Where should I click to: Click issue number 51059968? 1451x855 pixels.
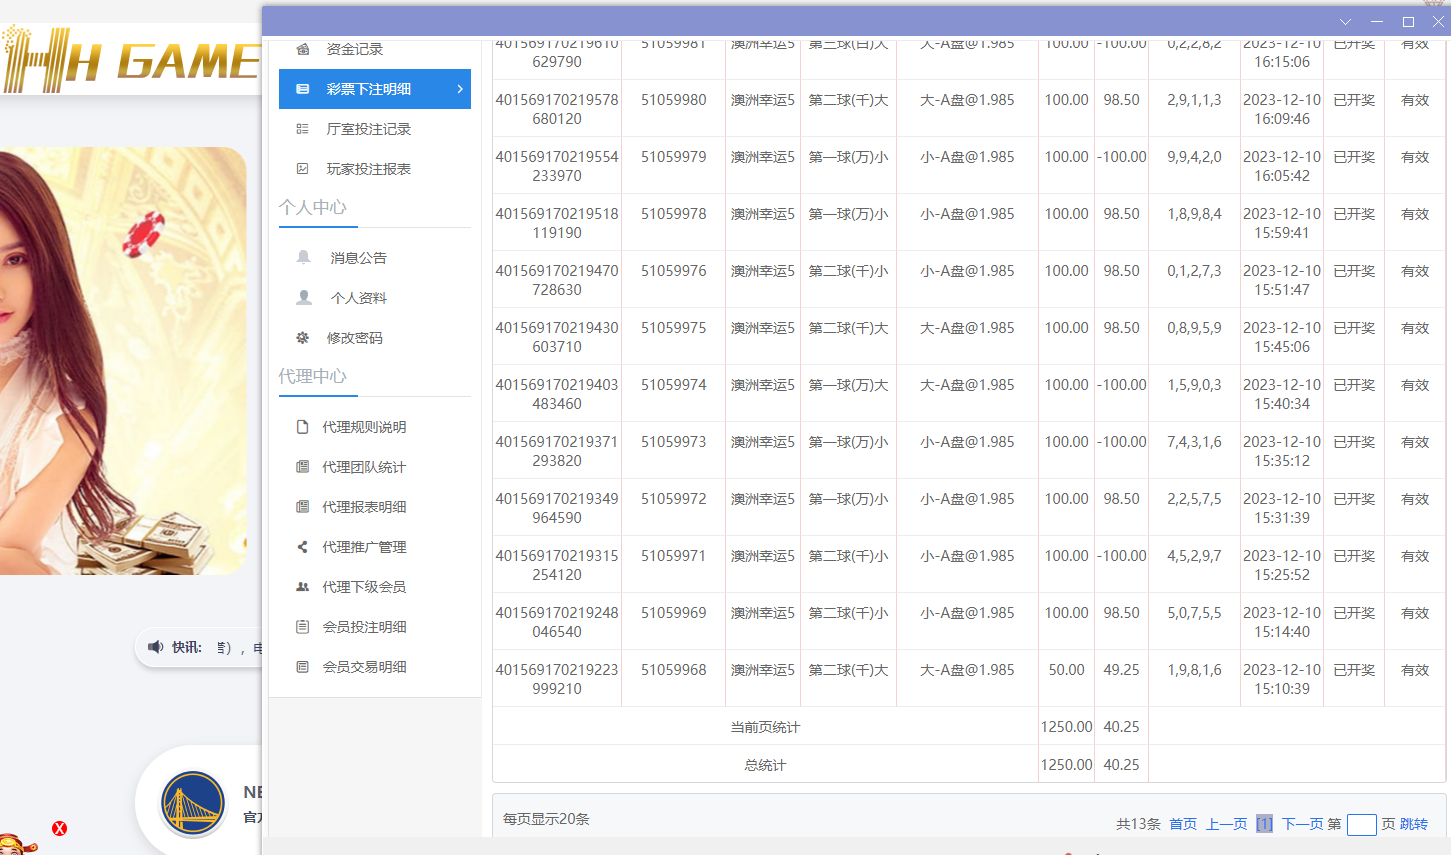point(673,670)
